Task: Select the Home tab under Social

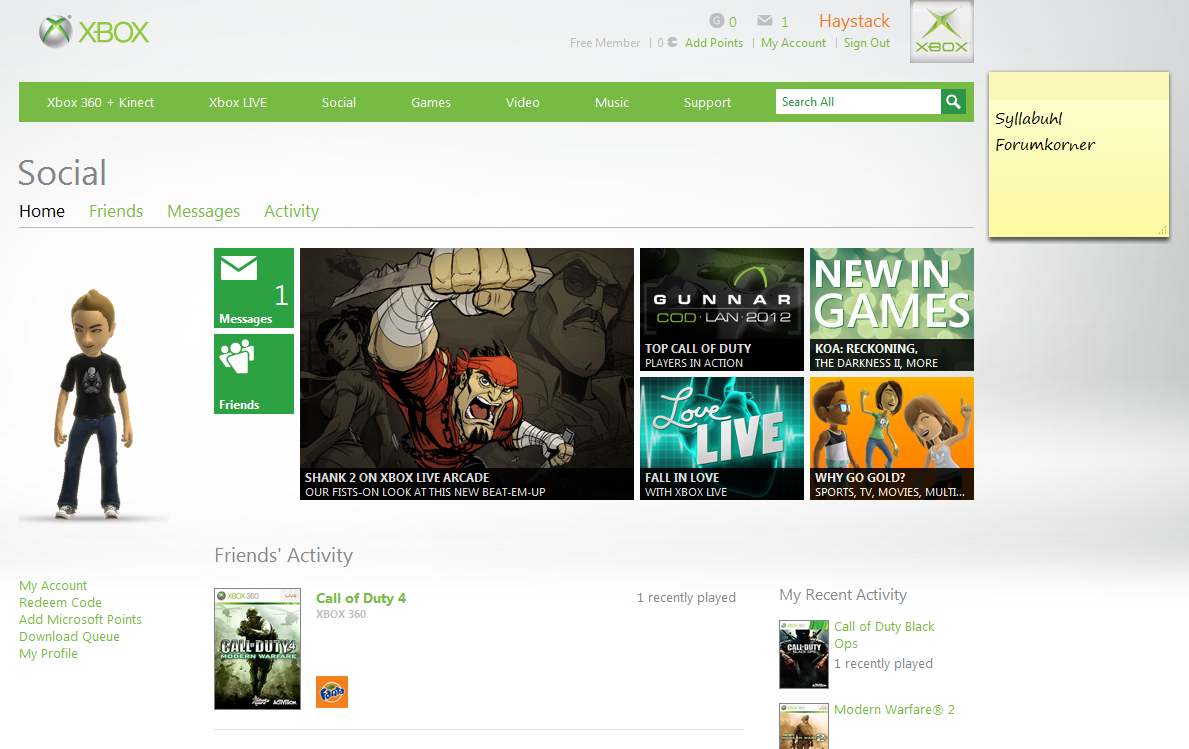Action: pos(42,212)
